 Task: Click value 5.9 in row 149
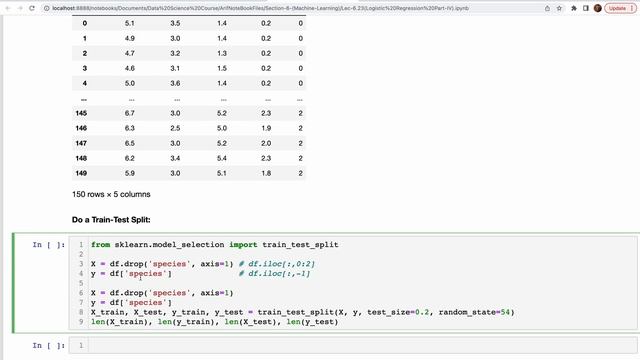tap(130, 173)
